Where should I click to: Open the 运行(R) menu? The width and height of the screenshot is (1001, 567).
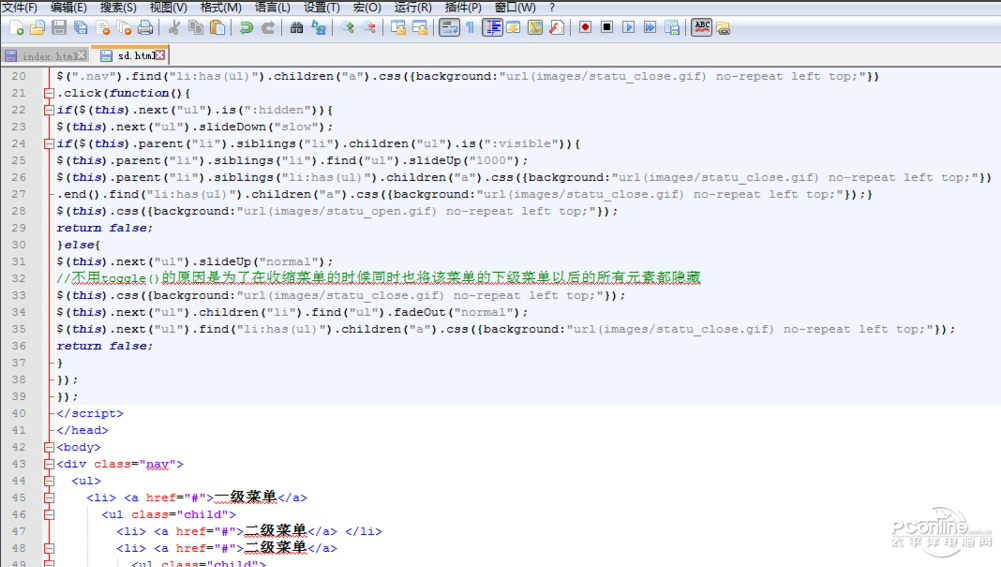(413, 7)
